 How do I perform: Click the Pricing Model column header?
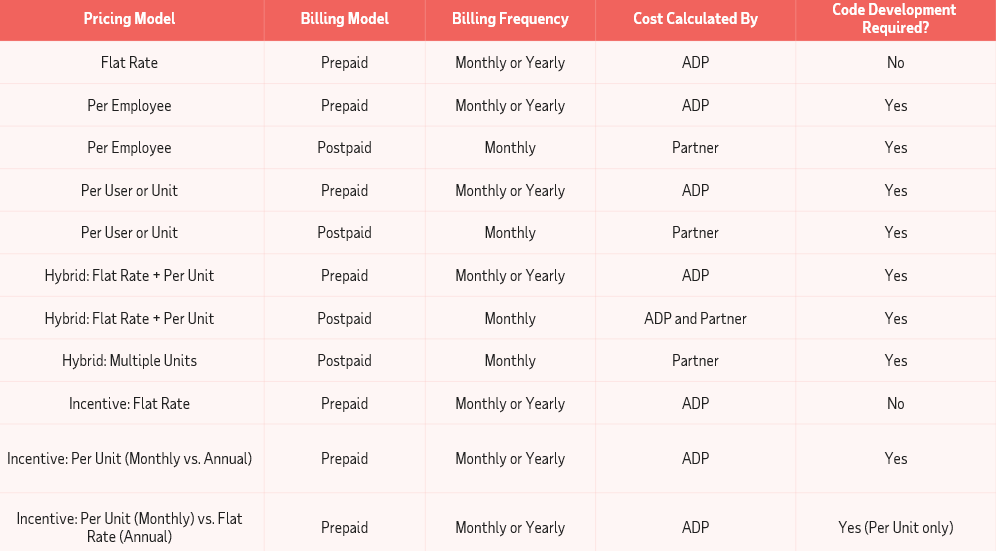[129, 19]
